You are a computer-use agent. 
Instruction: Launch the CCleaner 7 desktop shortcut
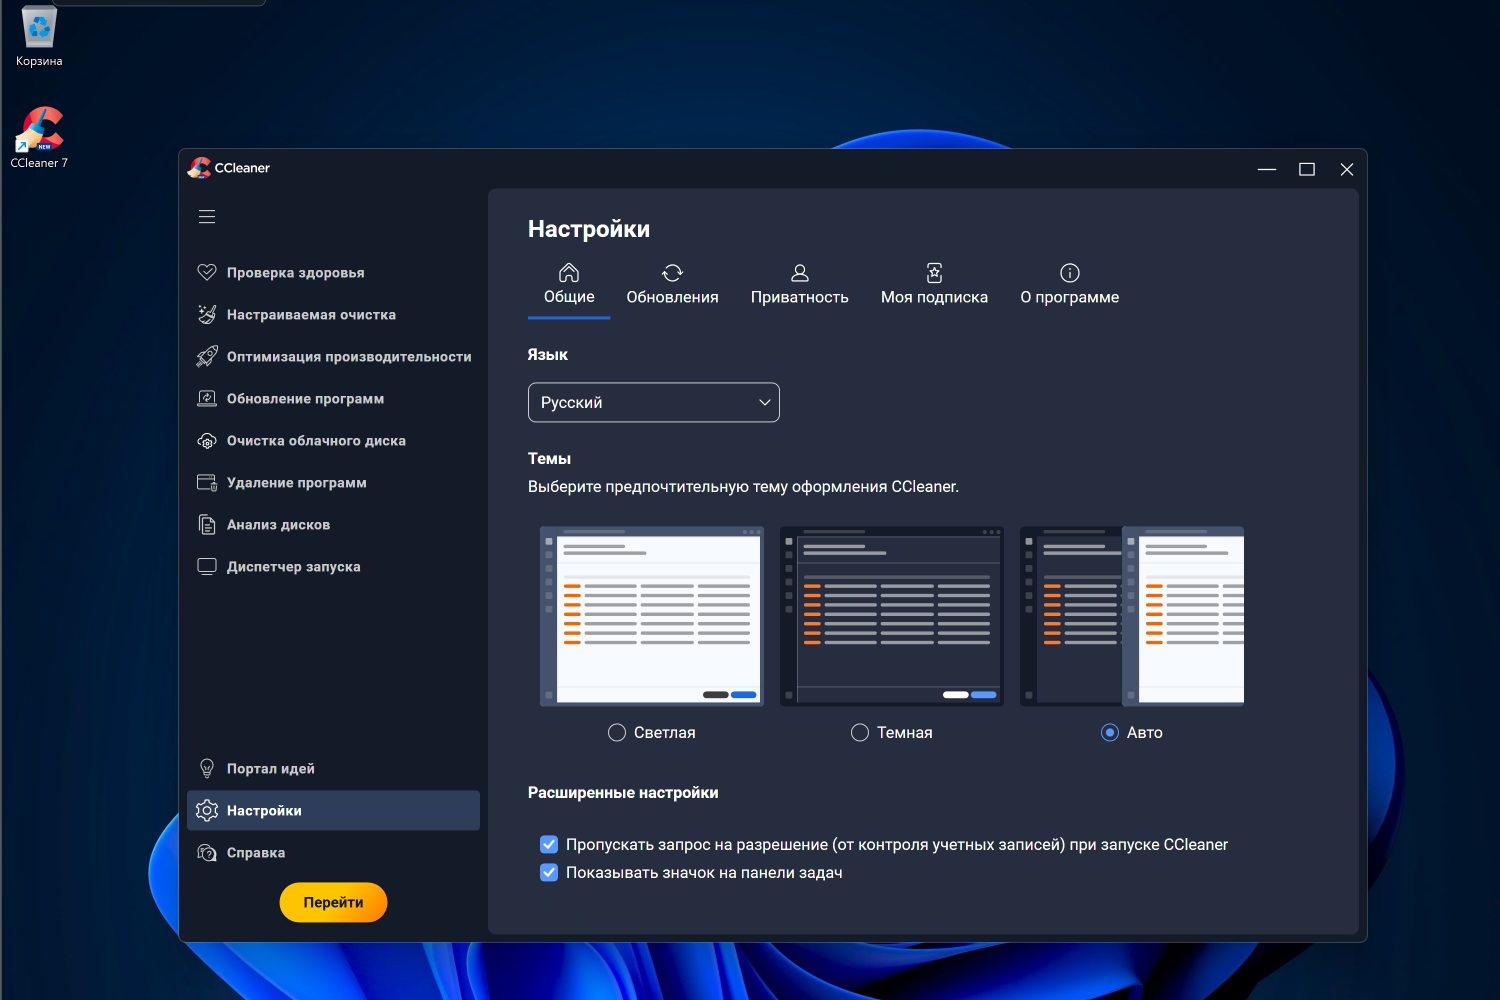click(x=39, y=137)
